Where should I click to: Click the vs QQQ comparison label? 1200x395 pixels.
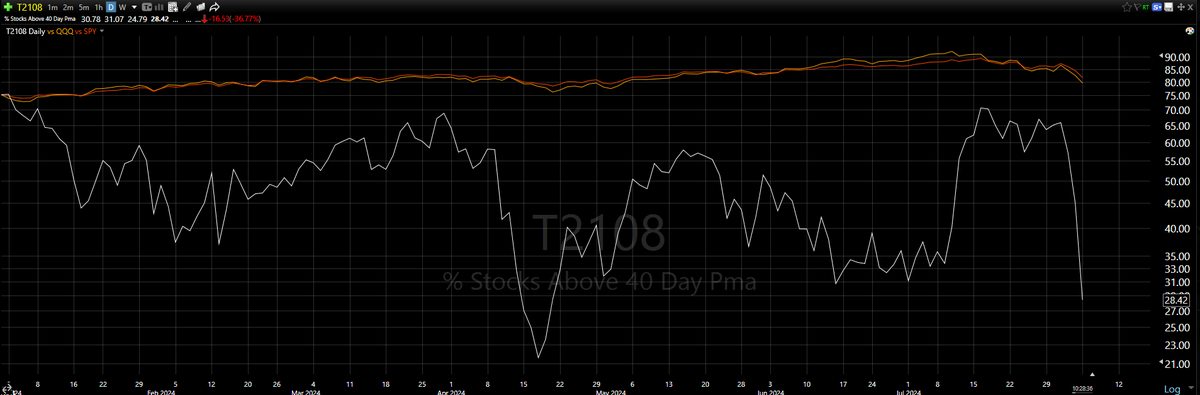tap(60, 31)
